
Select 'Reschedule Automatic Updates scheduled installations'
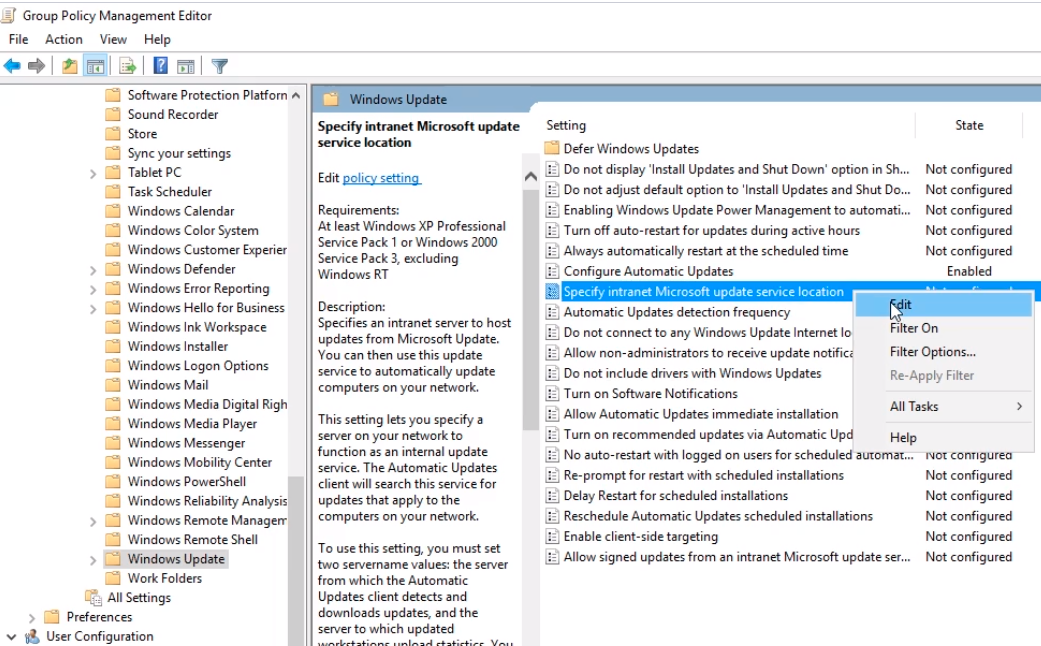(718, 516)
